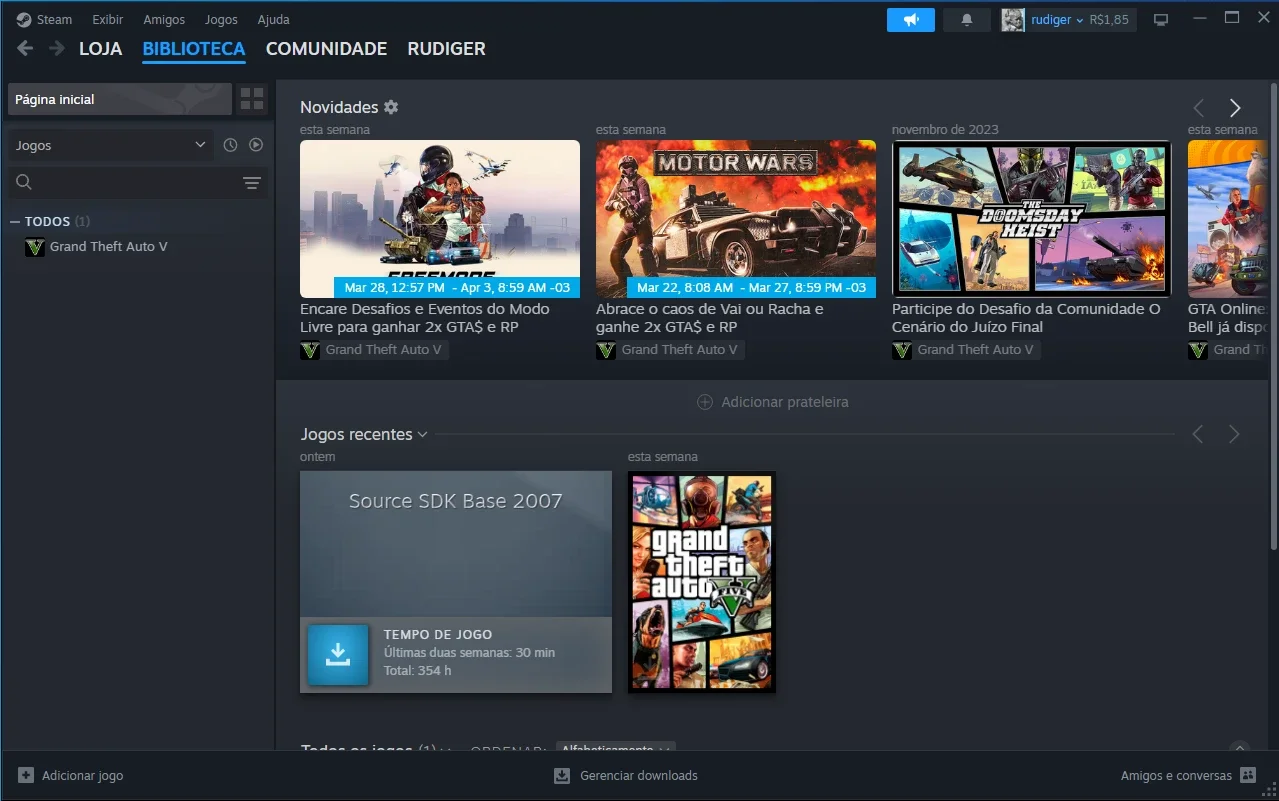Open the Jogos menu in menu bar
The height and width of the screenshot is (801, 1279).
(221, 20)
